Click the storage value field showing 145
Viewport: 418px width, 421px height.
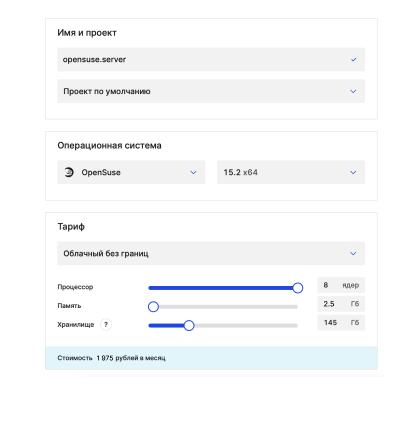(341, 322)
